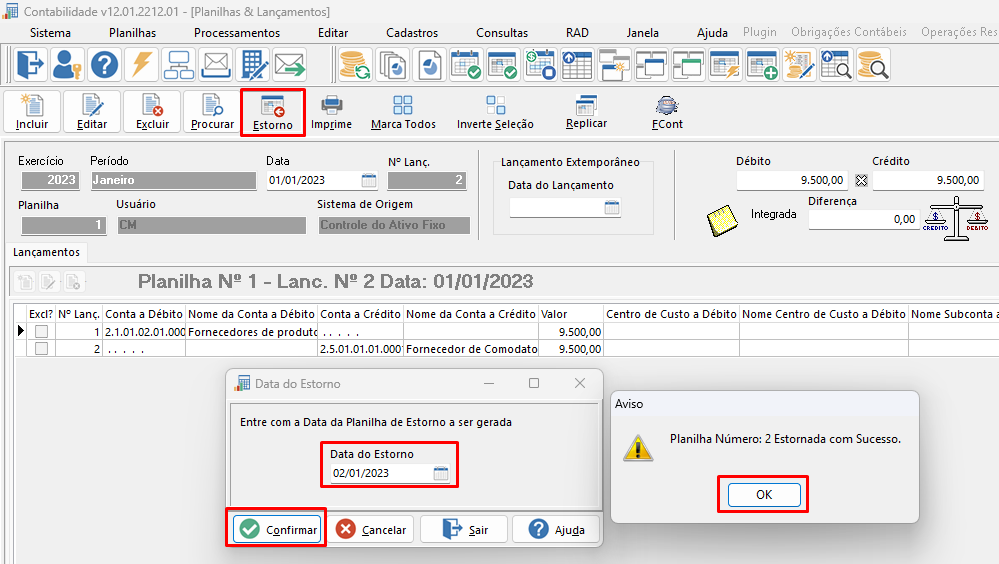The width and height of the screenshot is (999, 564).
Task: Click the envelope with green arrow icon
Action: pyautogui.click(x=290, y=64)
